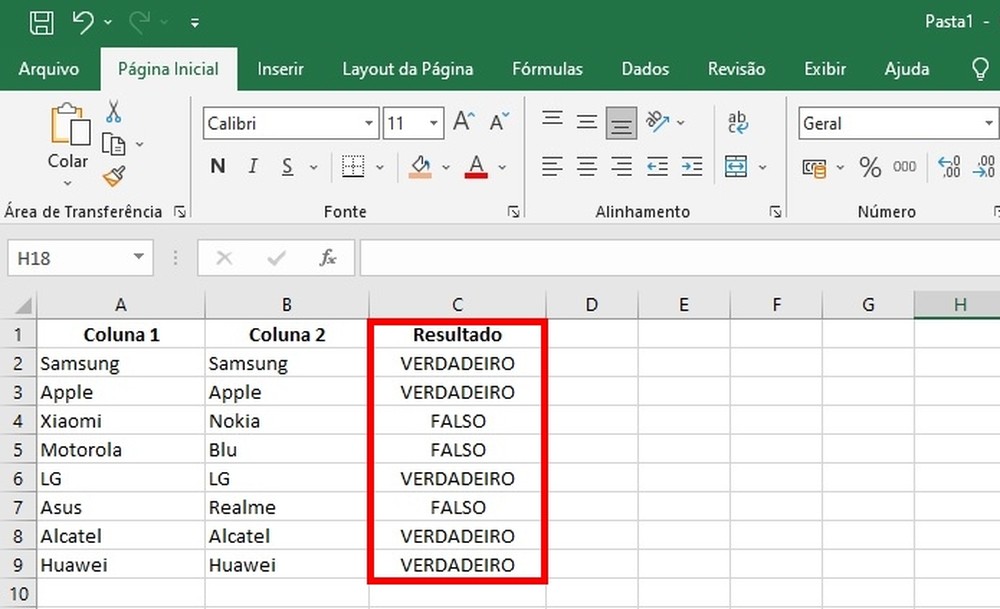Click the Save icon in Quick Access Toolbar
This screenshot has width=1000, height=609.
[40, 21]
